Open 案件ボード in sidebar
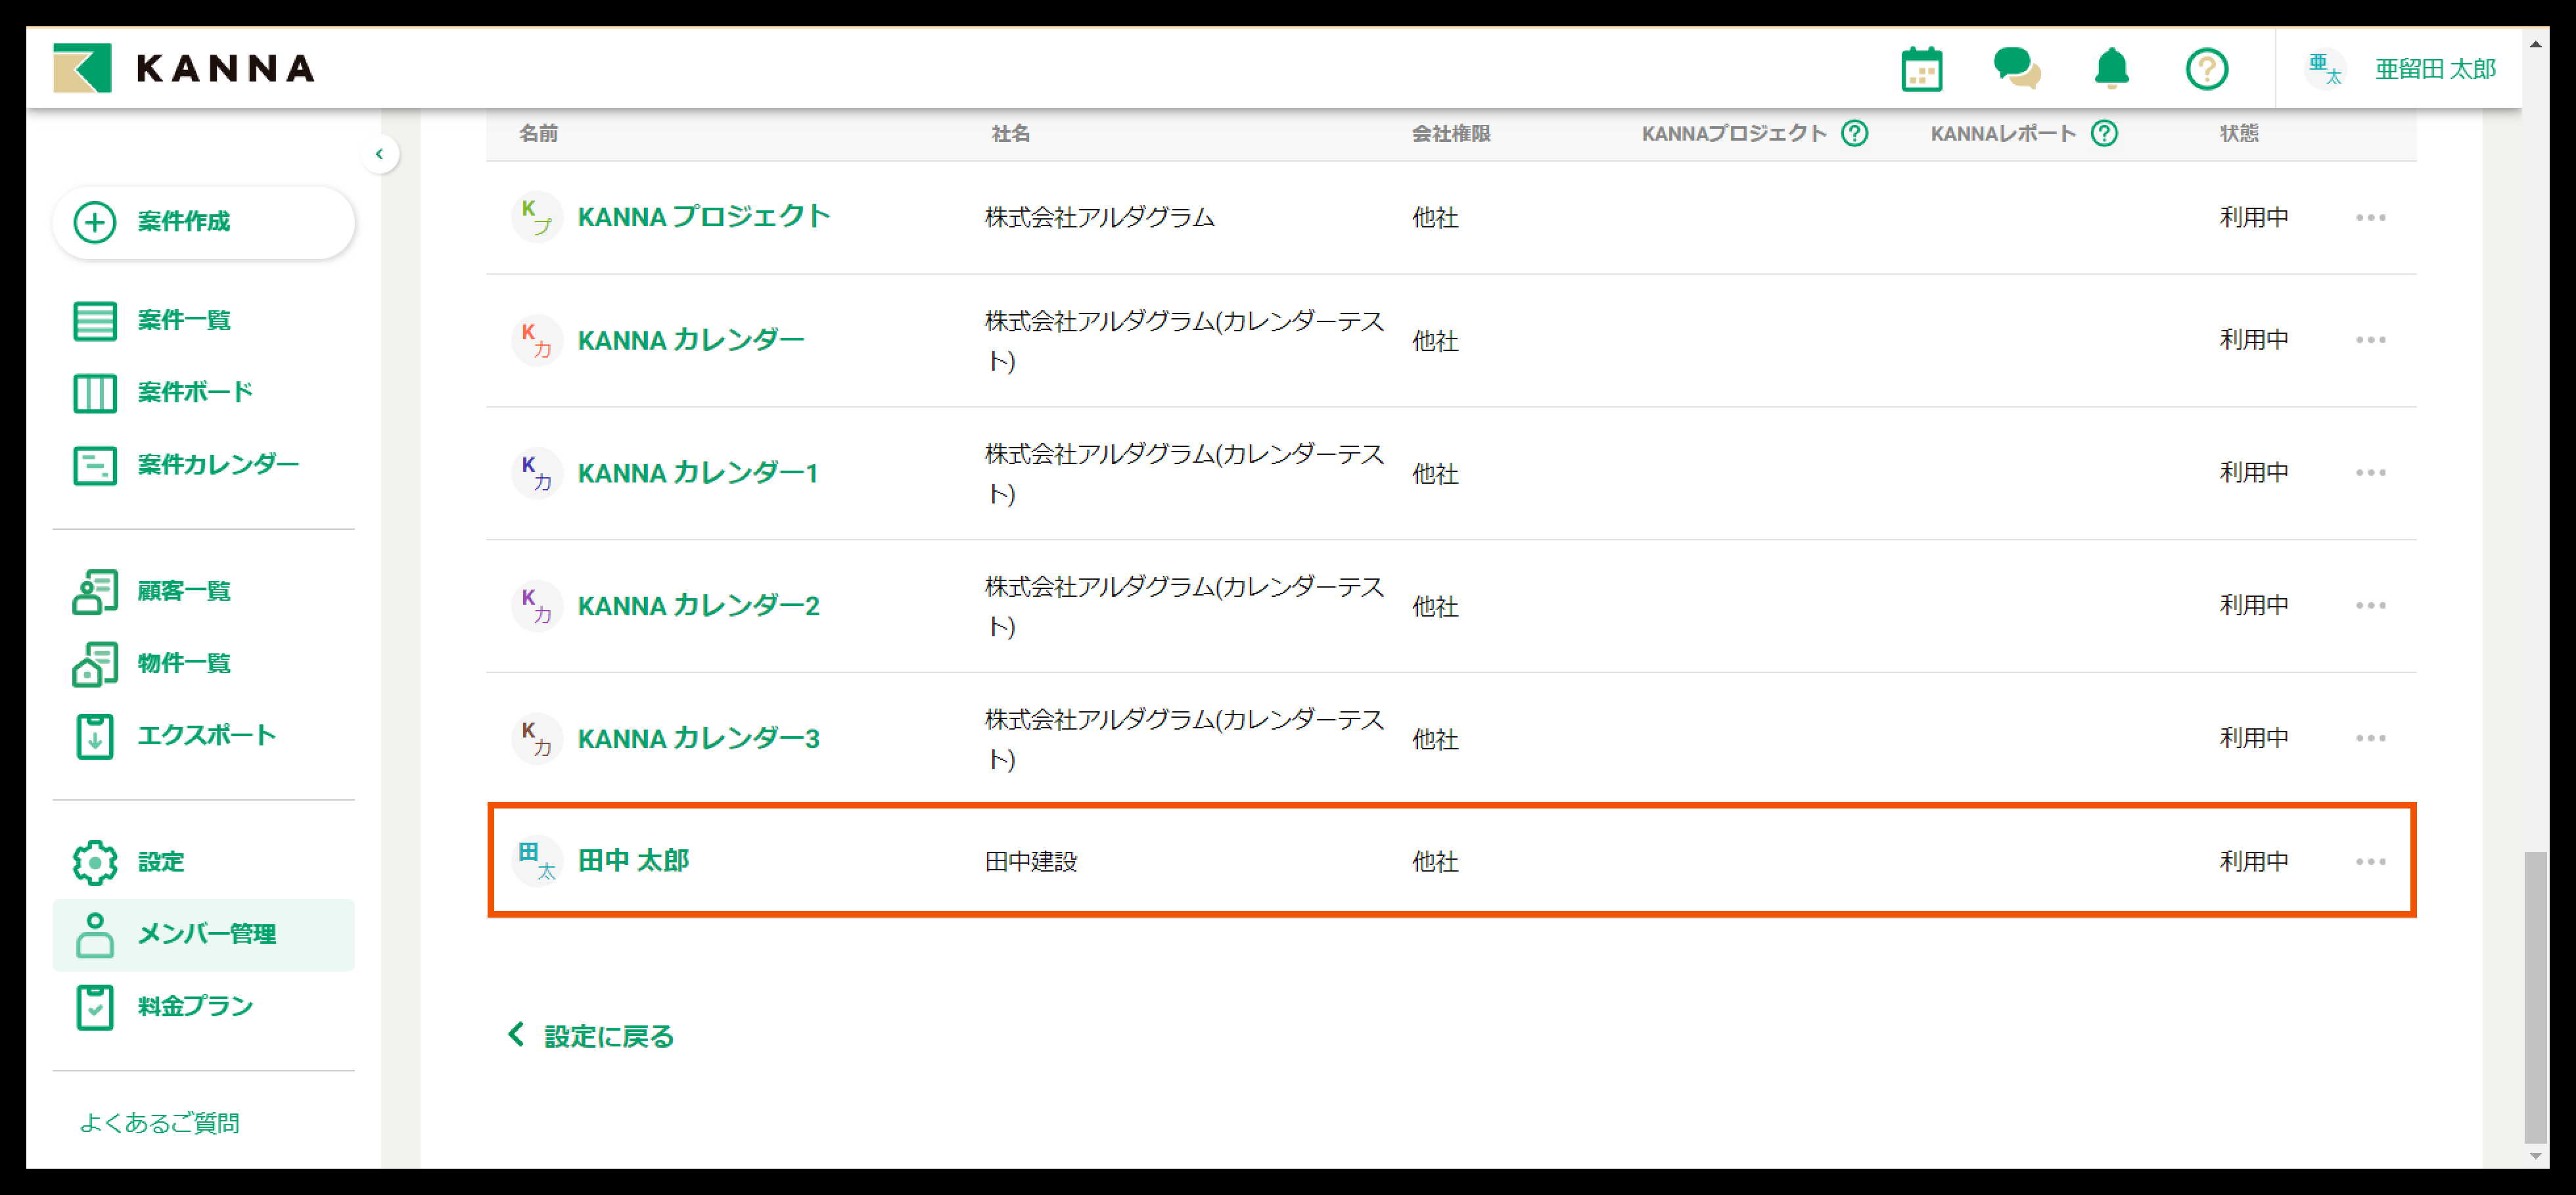The height and width of the screenshot is (1195, 2576). [x=195, y=392]
